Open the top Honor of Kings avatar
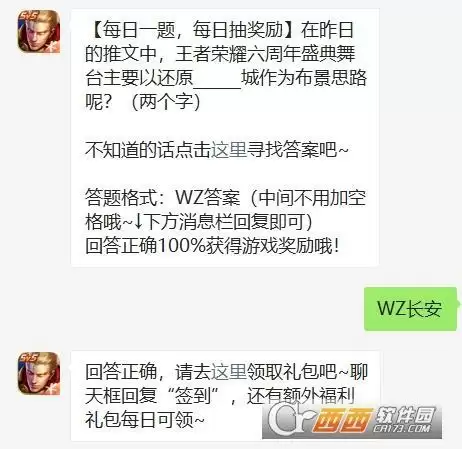The height and width of the screenshot is (449, 462). click(39, 31)
